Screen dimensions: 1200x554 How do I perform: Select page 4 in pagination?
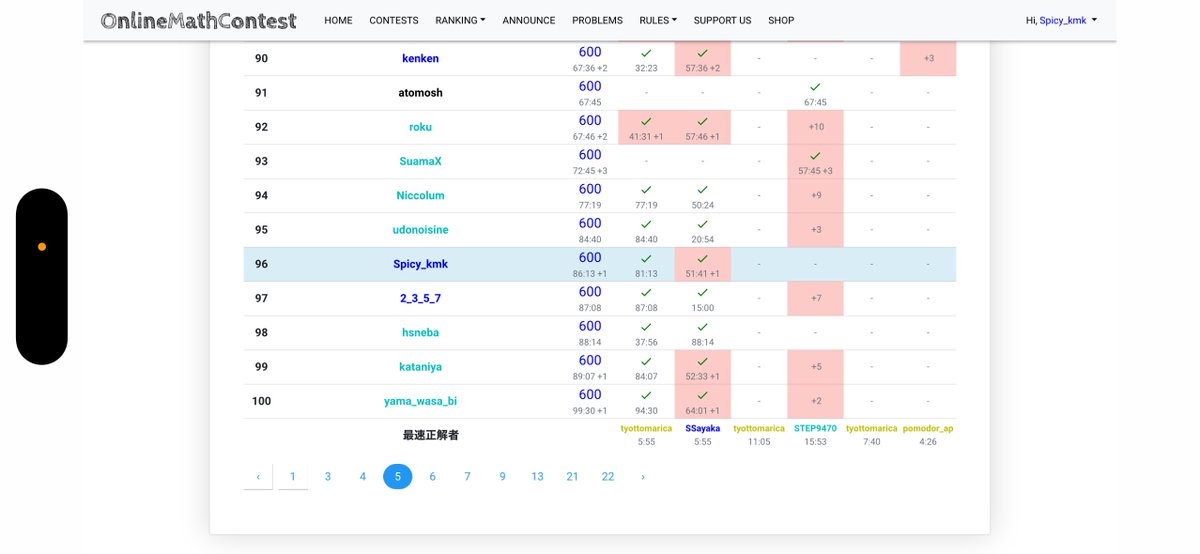tap(363, 477)
